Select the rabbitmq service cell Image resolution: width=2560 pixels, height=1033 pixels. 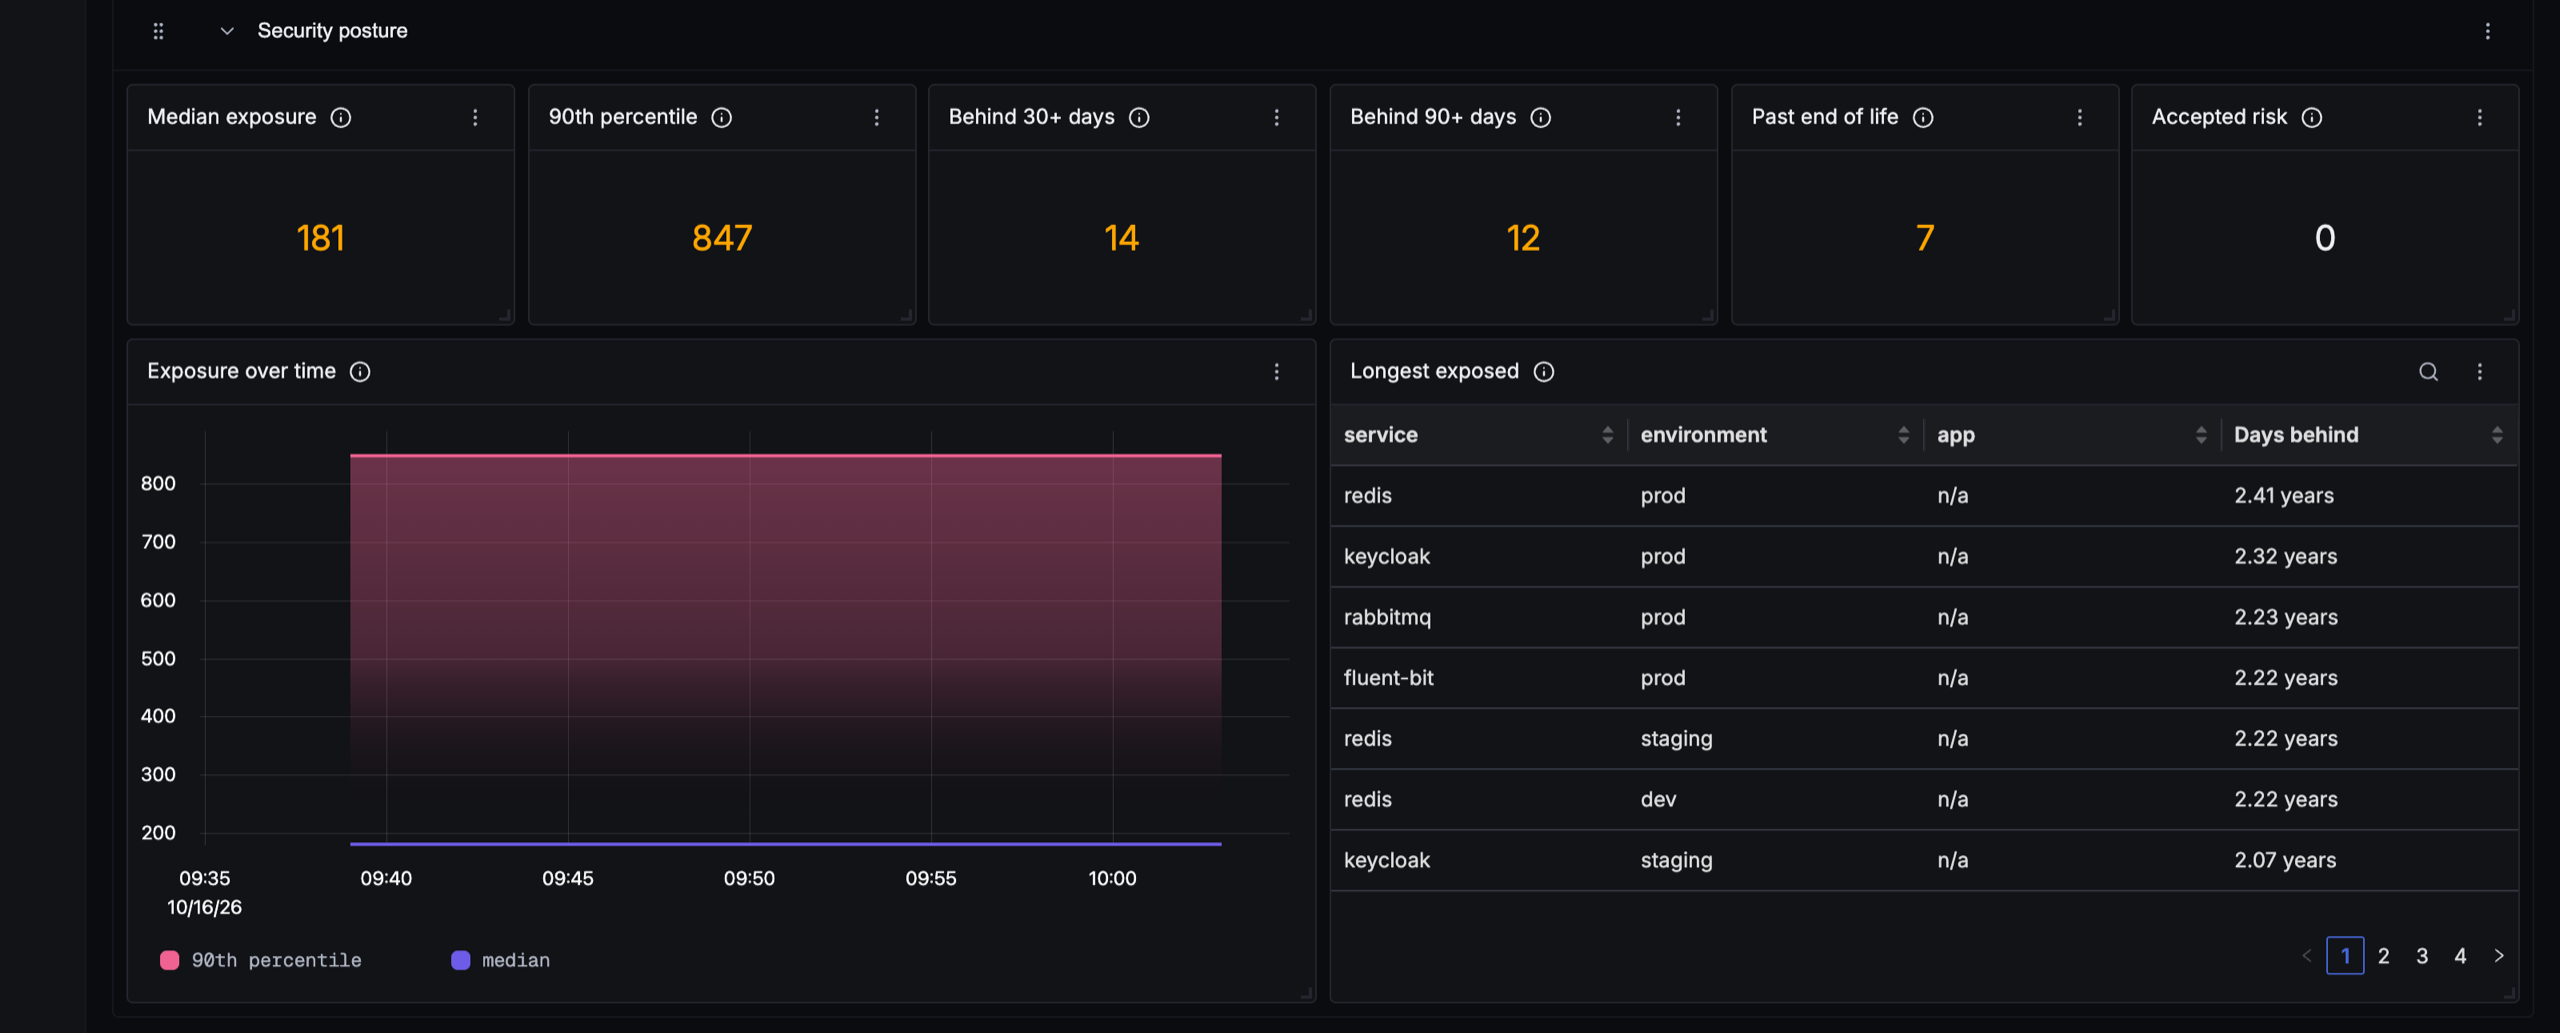(1387, 617)
